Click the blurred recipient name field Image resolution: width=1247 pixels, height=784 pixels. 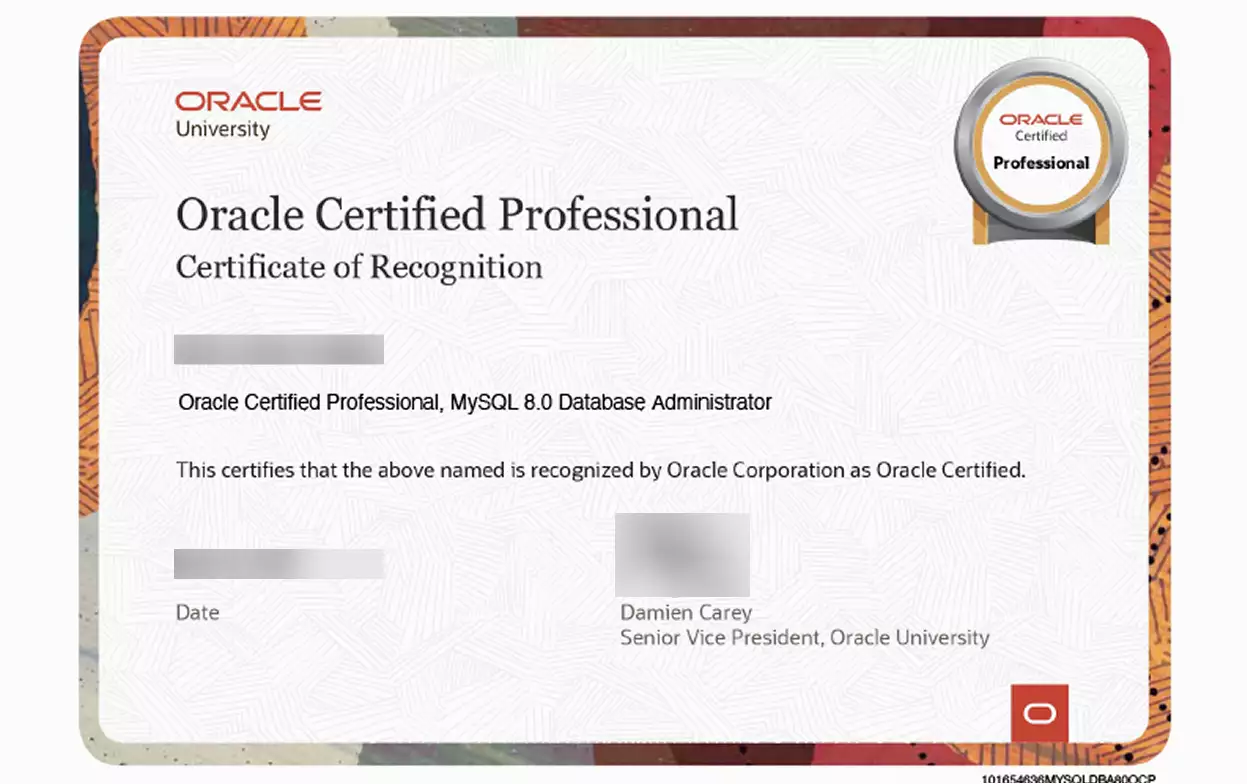point(279,349)
